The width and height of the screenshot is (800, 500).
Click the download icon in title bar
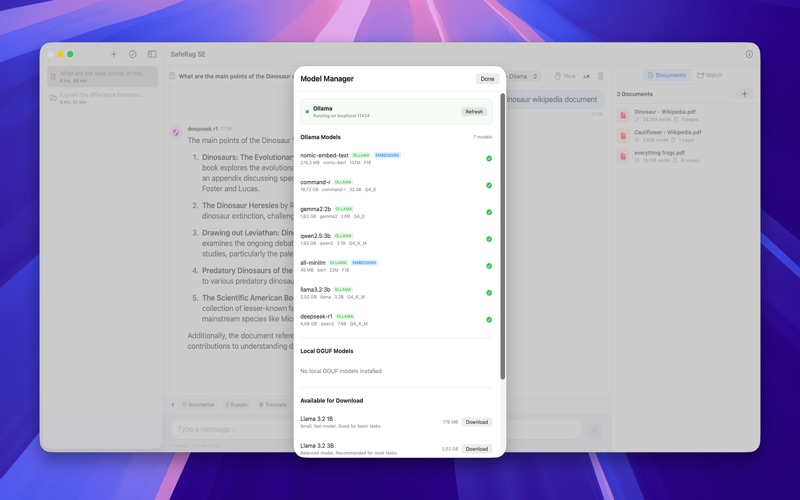(x=749, y=54)
